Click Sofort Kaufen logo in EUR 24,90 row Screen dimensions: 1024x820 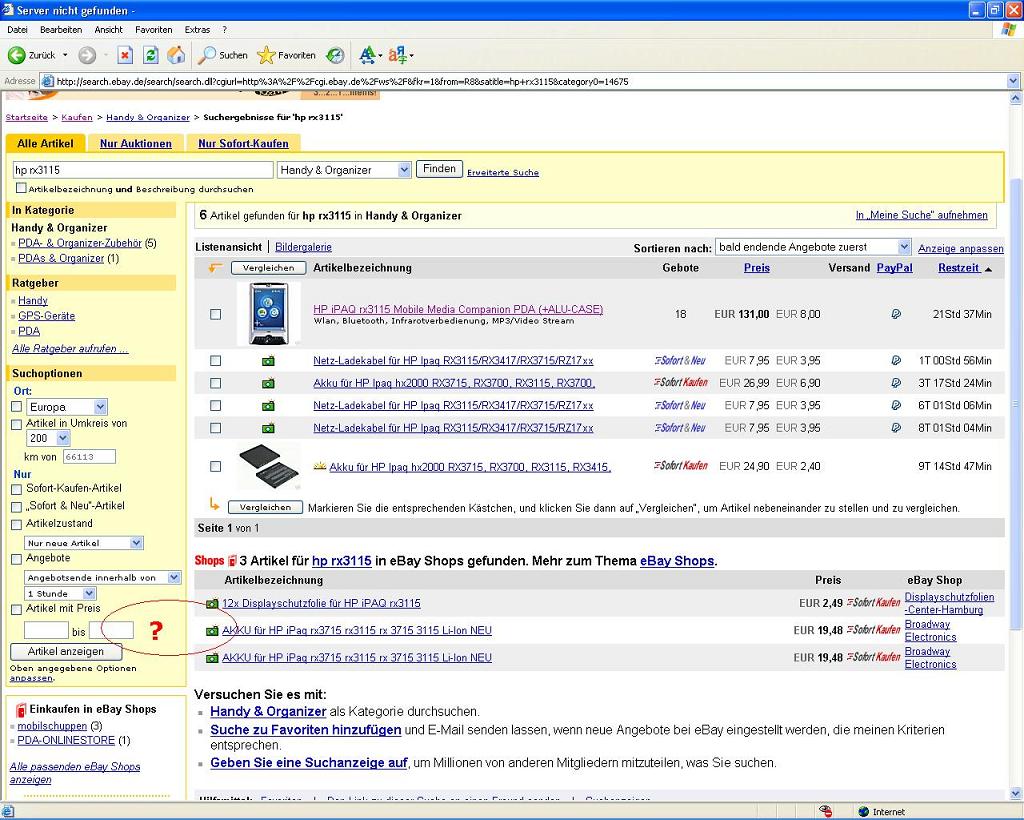[x=680, y=466]
